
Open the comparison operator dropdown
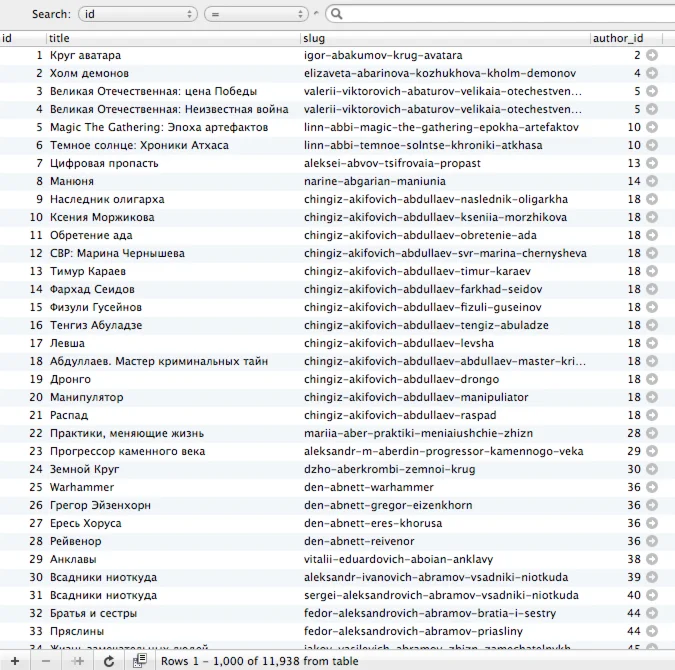pyautogui.click(x=256, y=14)
